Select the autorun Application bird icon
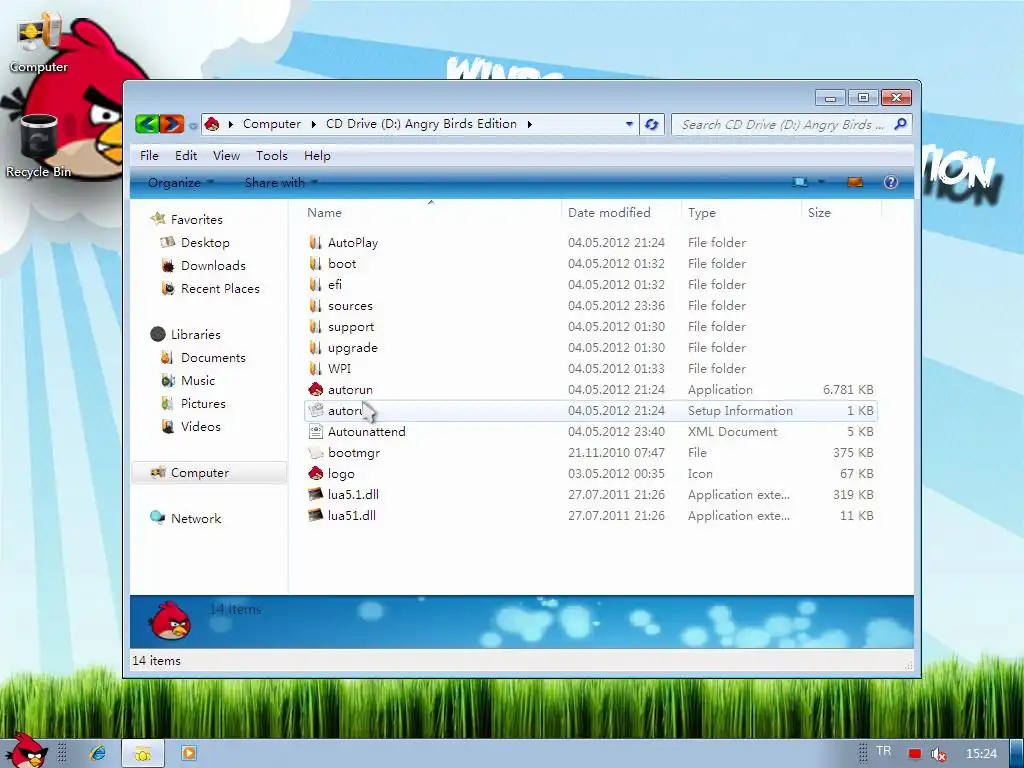Screen dimensions: 1024x768 coord(315,389)
